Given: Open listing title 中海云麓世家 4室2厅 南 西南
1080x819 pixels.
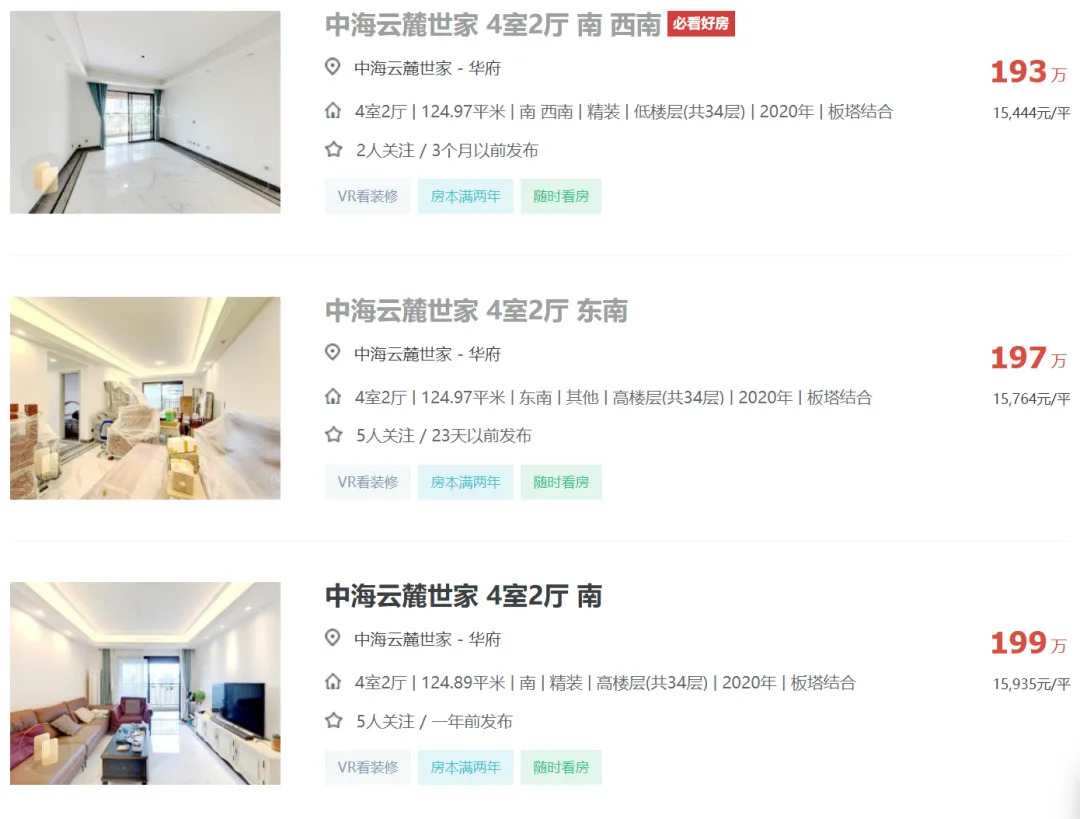Looking at the screenshot, I should tap(492, 25).
